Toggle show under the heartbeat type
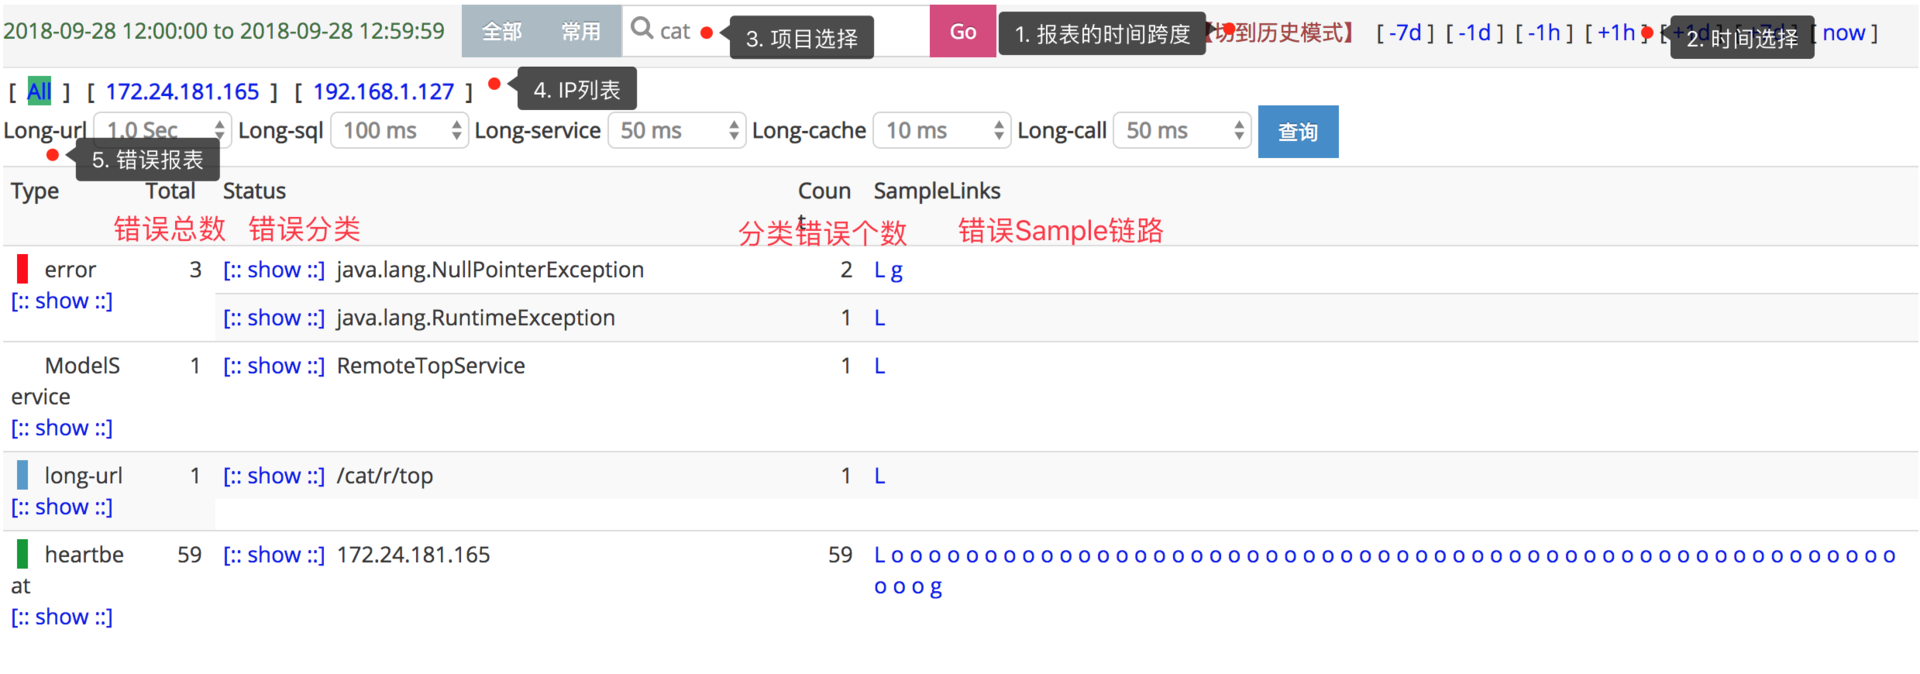 click(62, 617)
